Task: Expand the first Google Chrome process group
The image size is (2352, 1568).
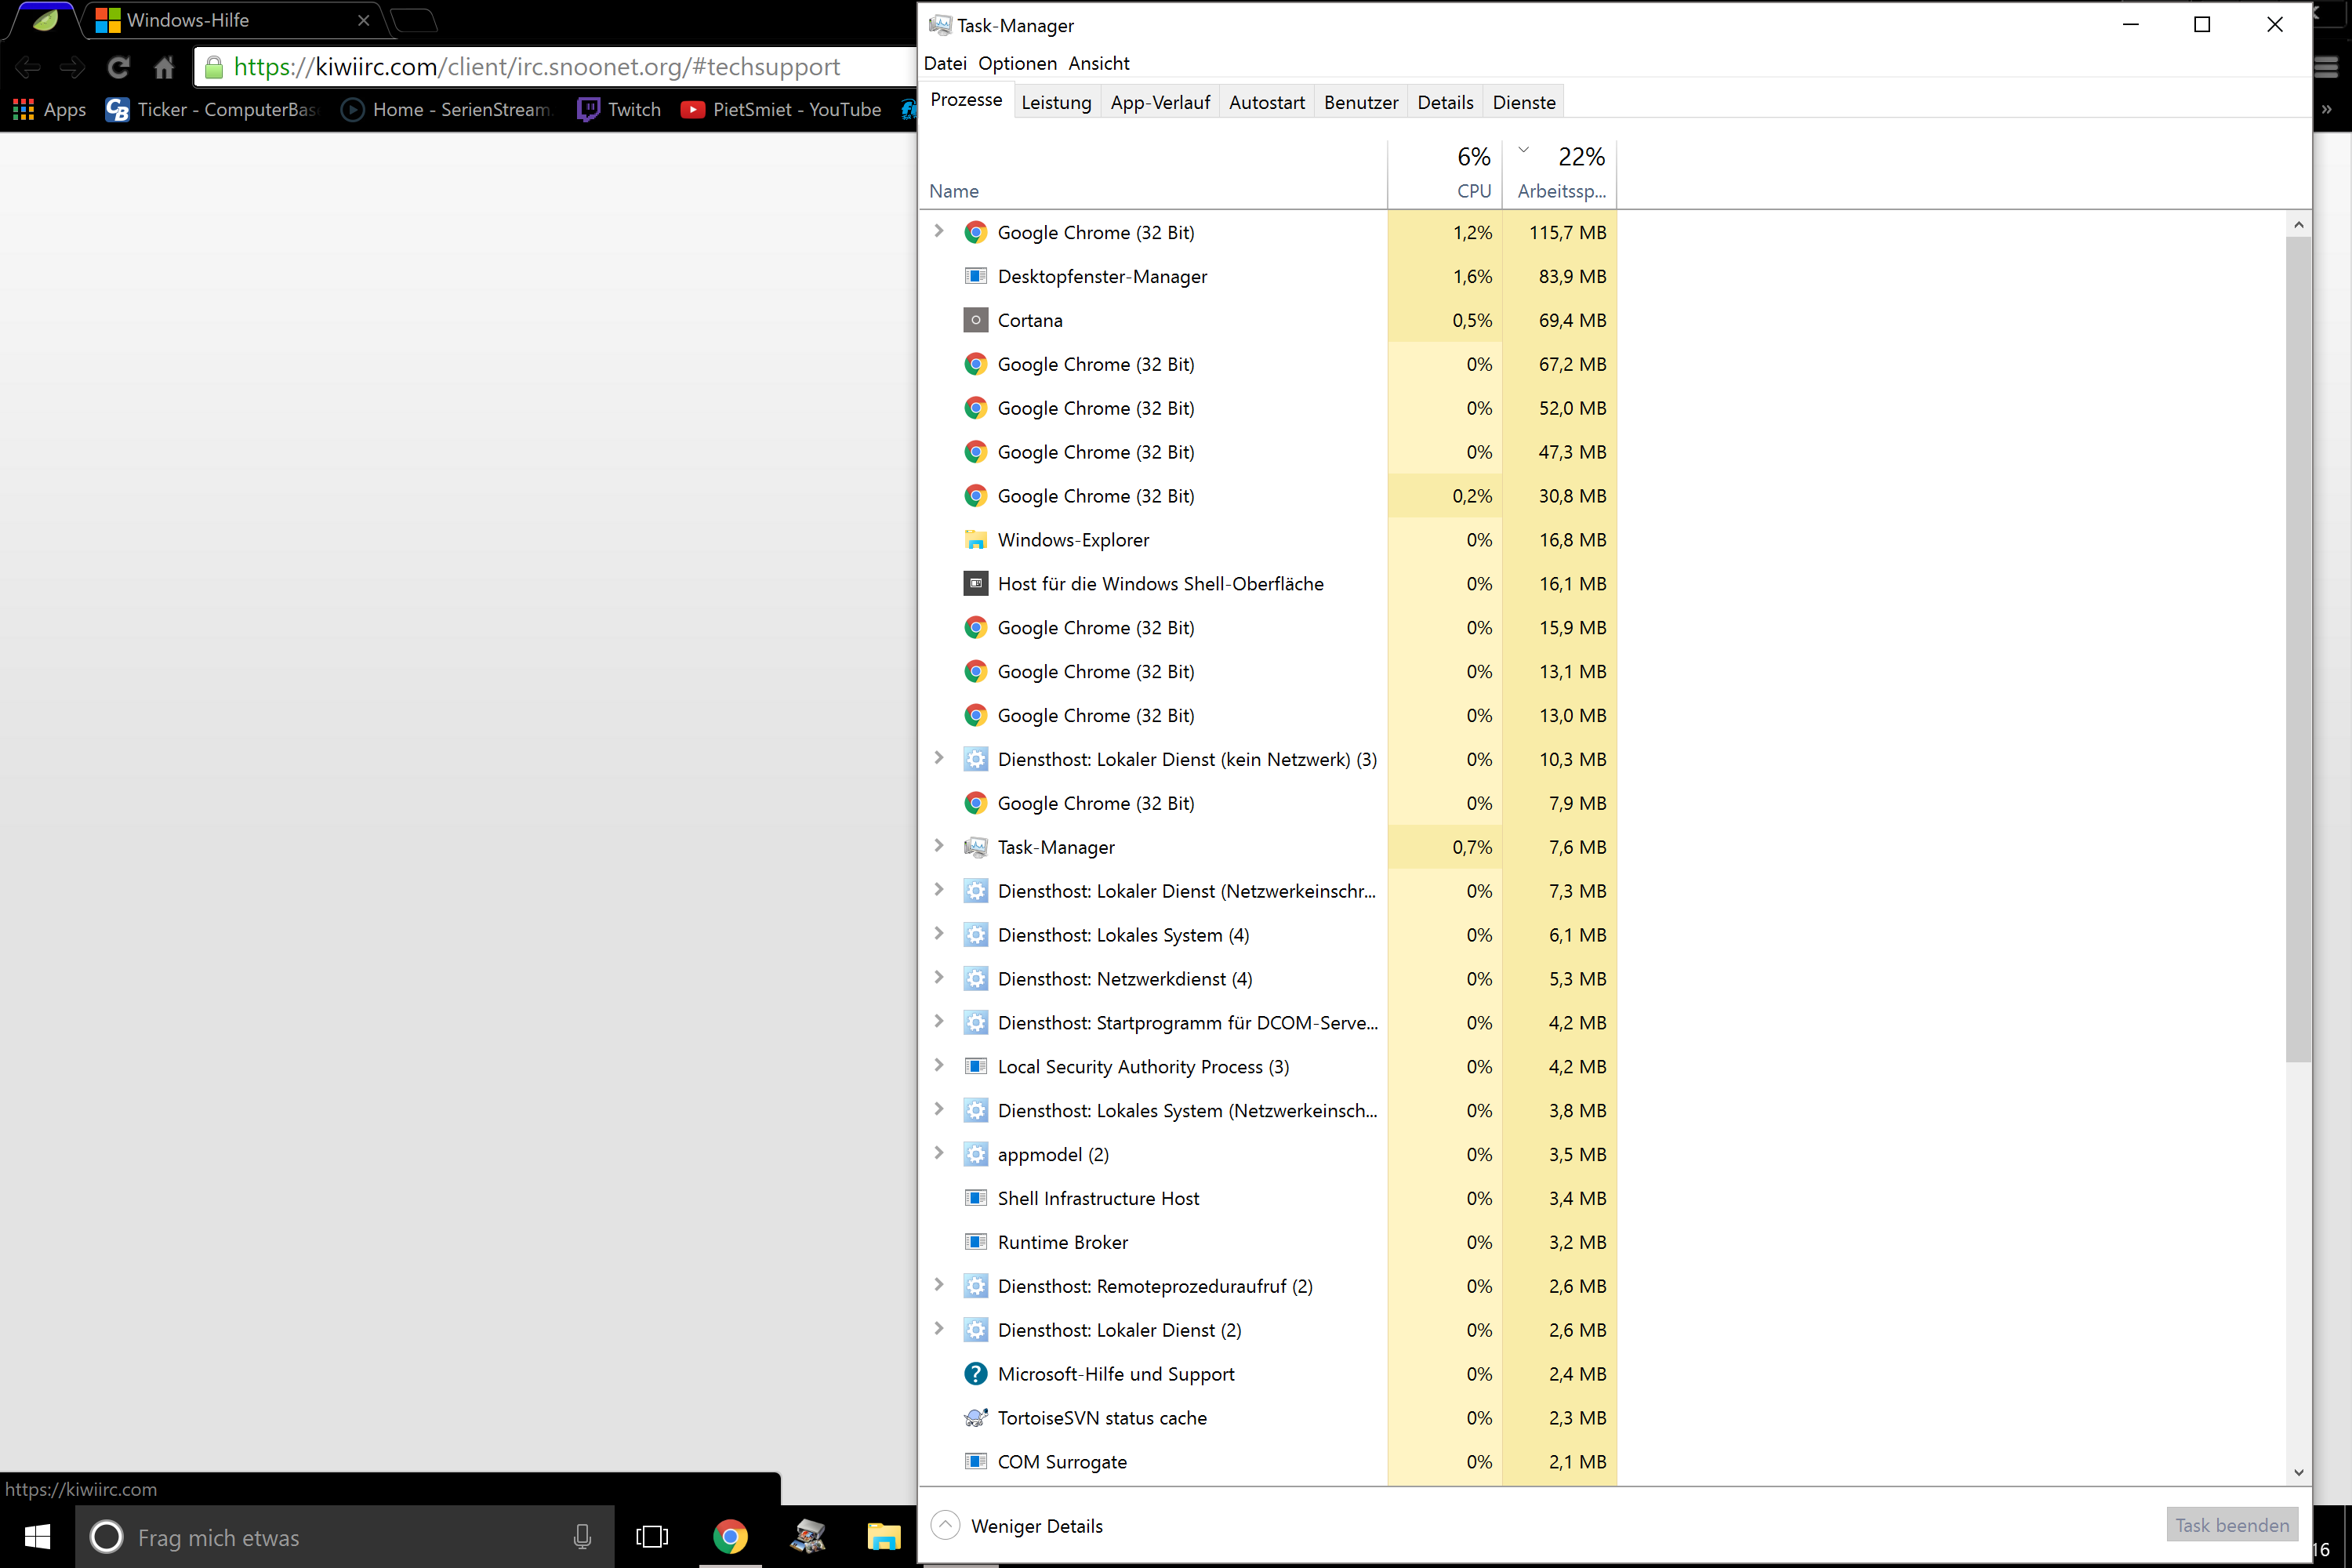Action: [x=938, y=231]
